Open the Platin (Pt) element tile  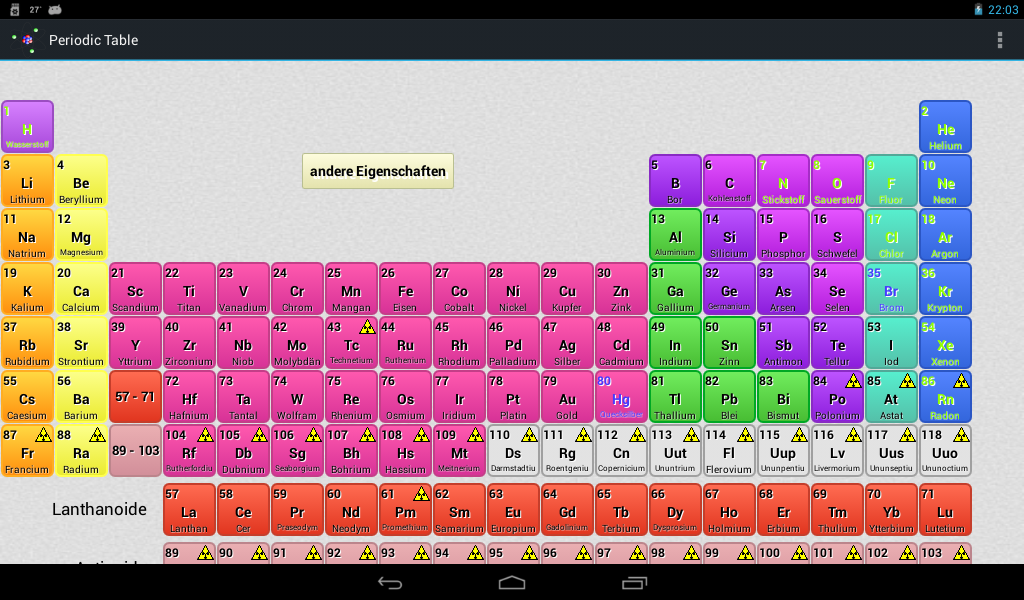click(x=513, y=397)
